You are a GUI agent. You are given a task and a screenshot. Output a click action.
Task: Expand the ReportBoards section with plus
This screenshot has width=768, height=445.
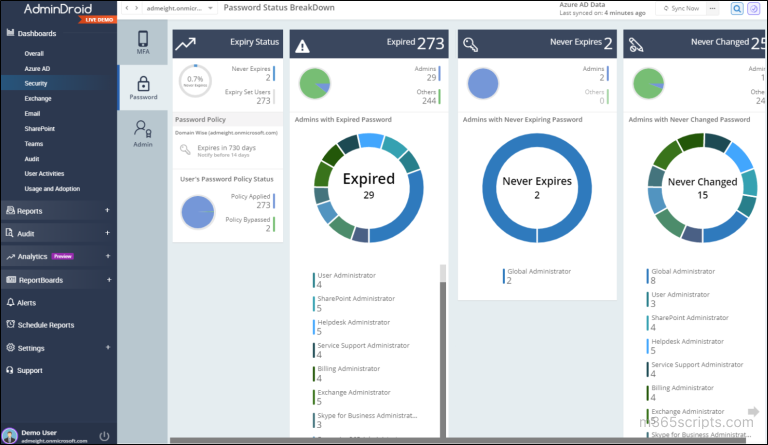coord(109,280)
